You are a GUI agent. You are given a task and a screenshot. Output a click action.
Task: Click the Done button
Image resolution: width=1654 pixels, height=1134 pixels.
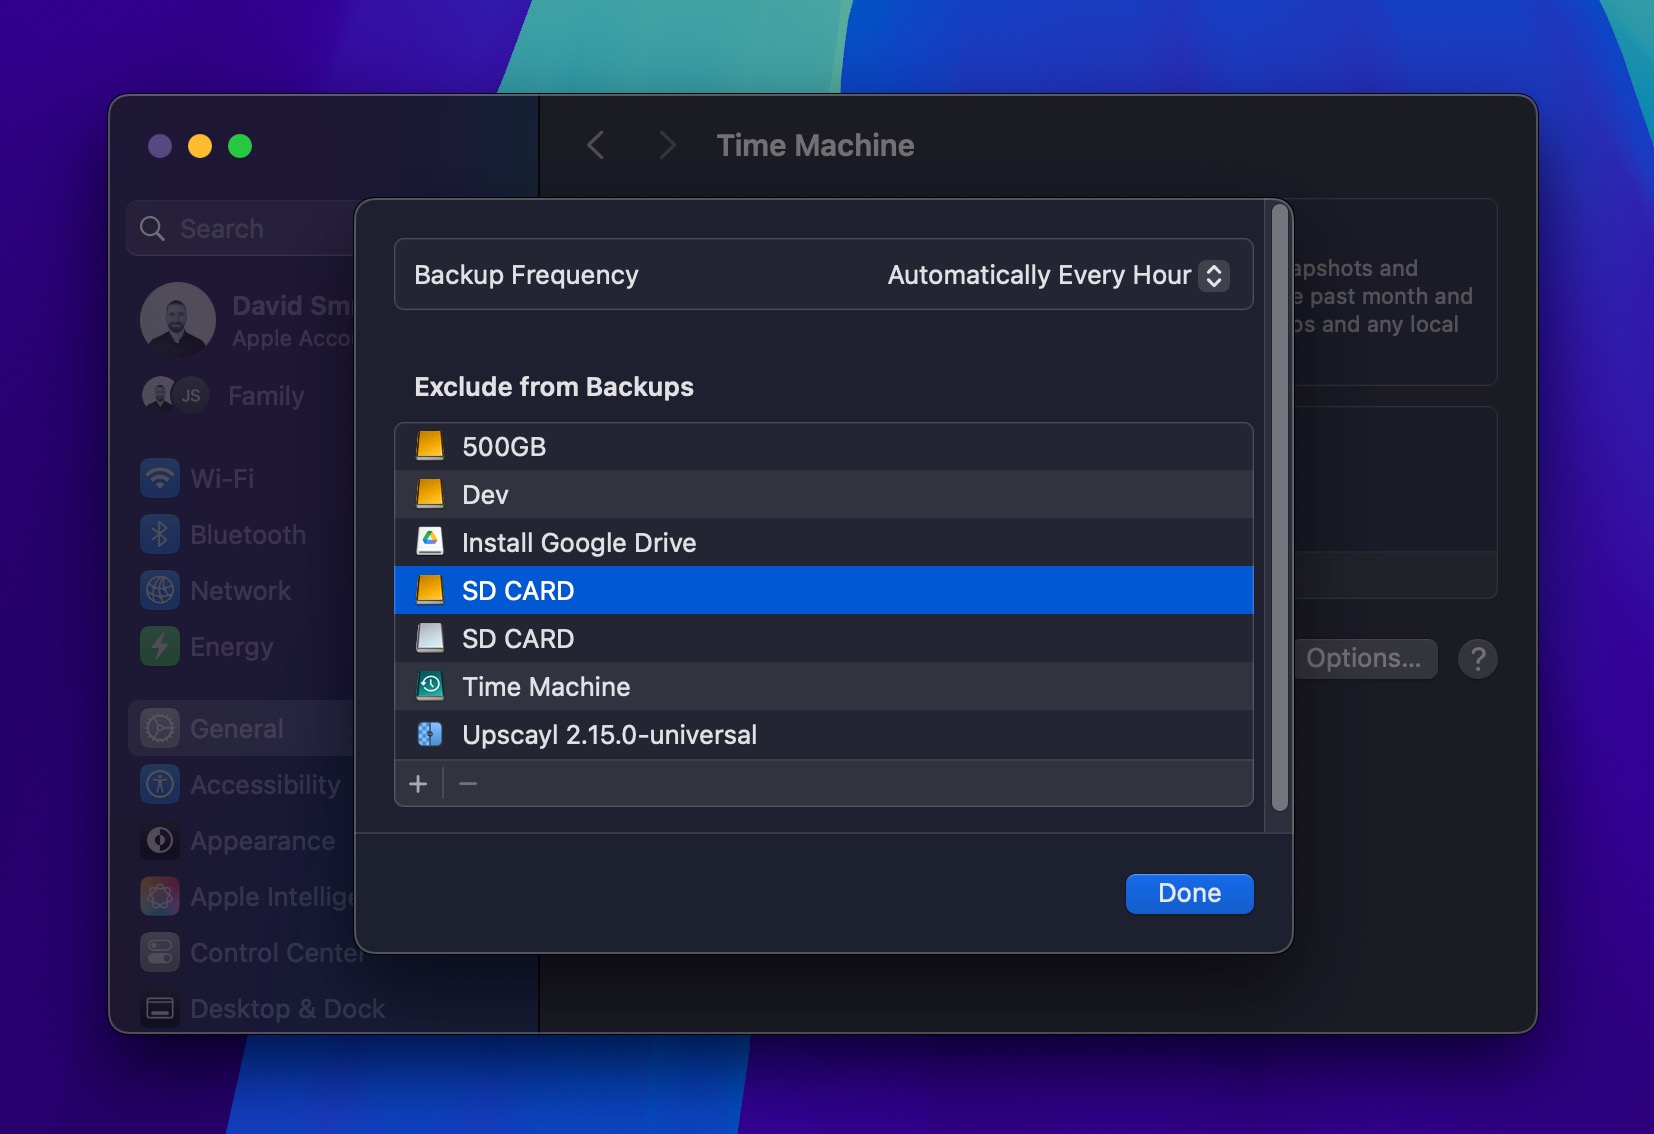[1188, 893]
